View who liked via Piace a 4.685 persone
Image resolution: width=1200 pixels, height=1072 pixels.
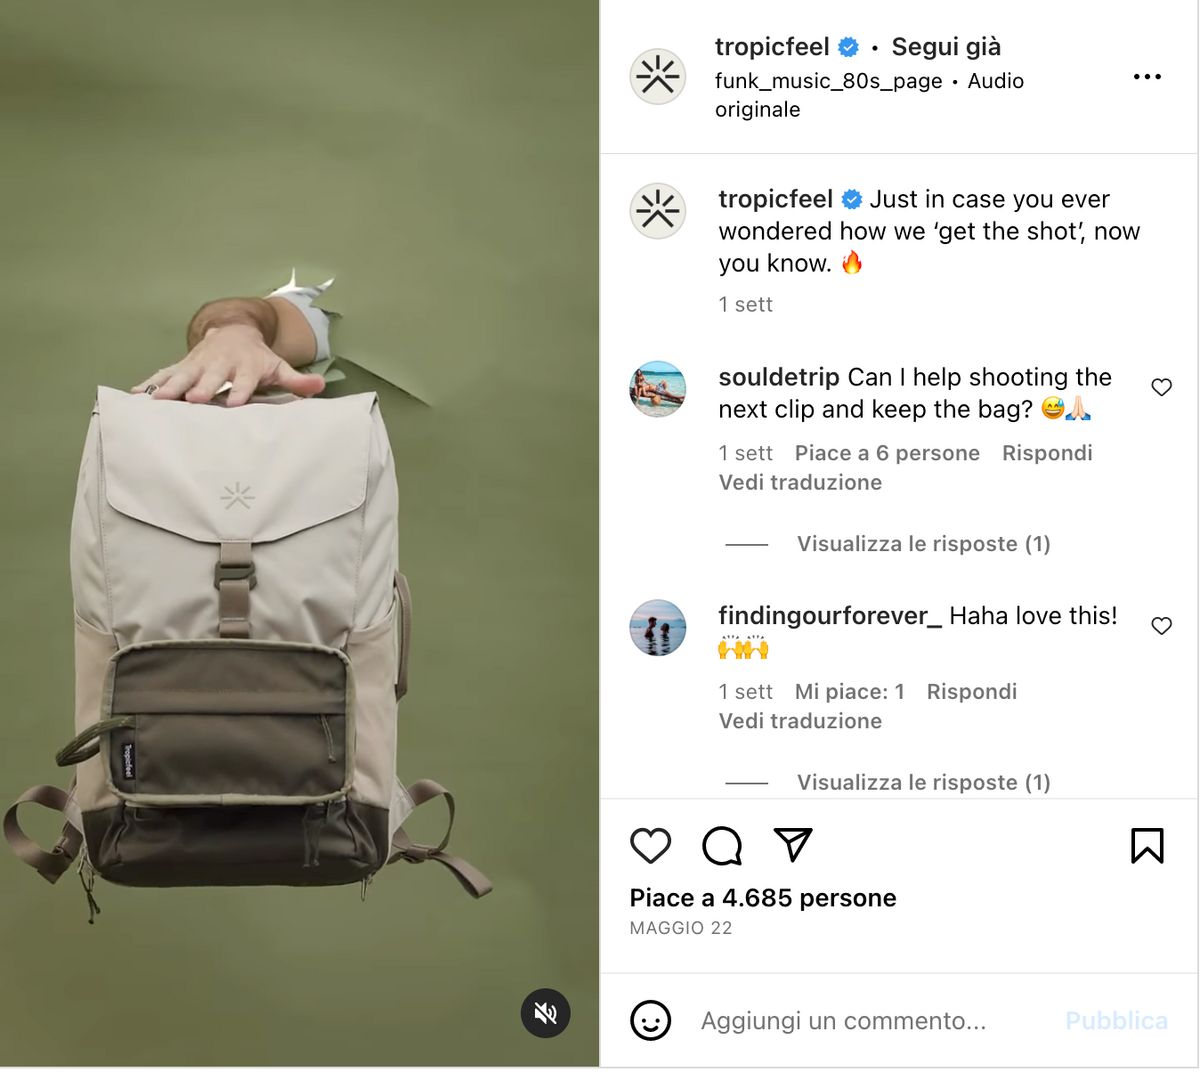pos(763,898)
